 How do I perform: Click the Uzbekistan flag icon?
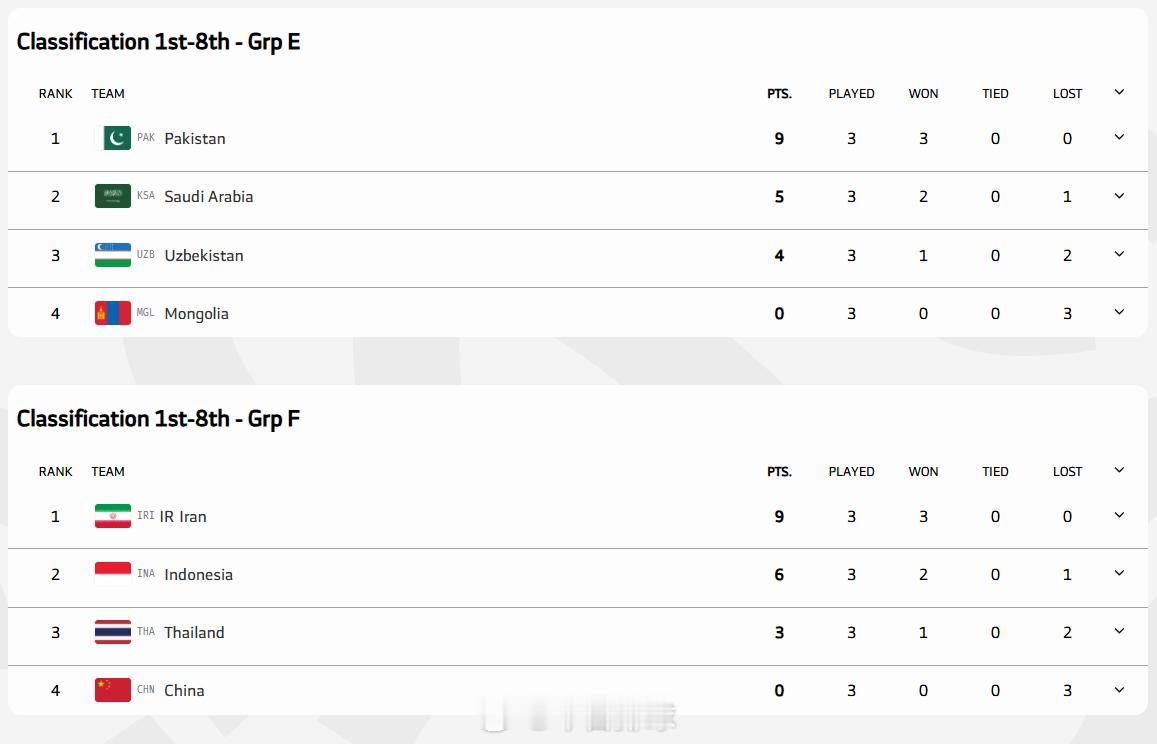(x=113, y=255)
